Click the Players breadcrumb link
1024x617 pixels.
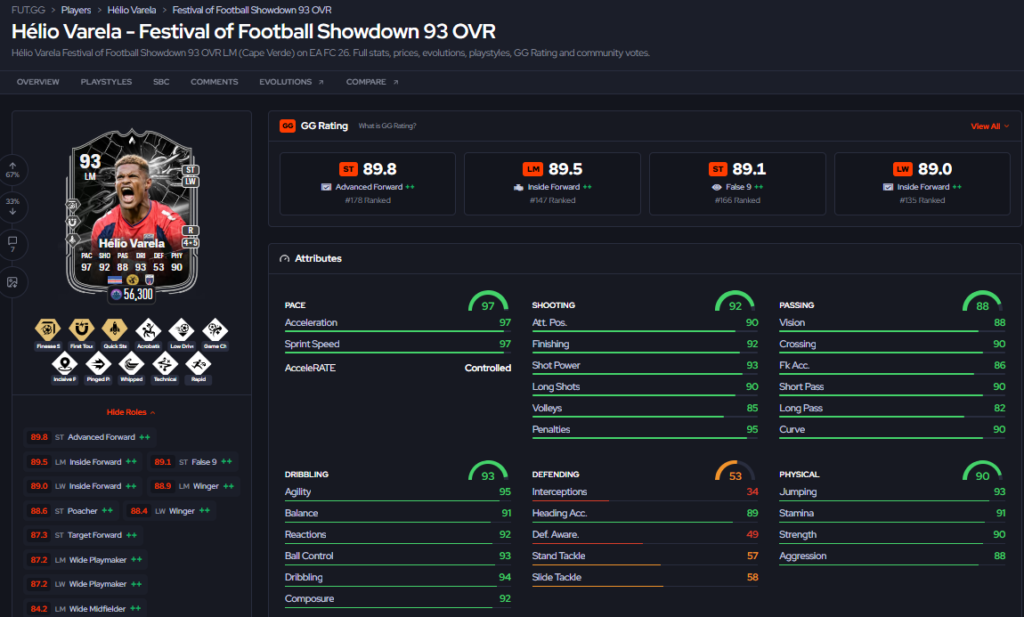(76, 10)
